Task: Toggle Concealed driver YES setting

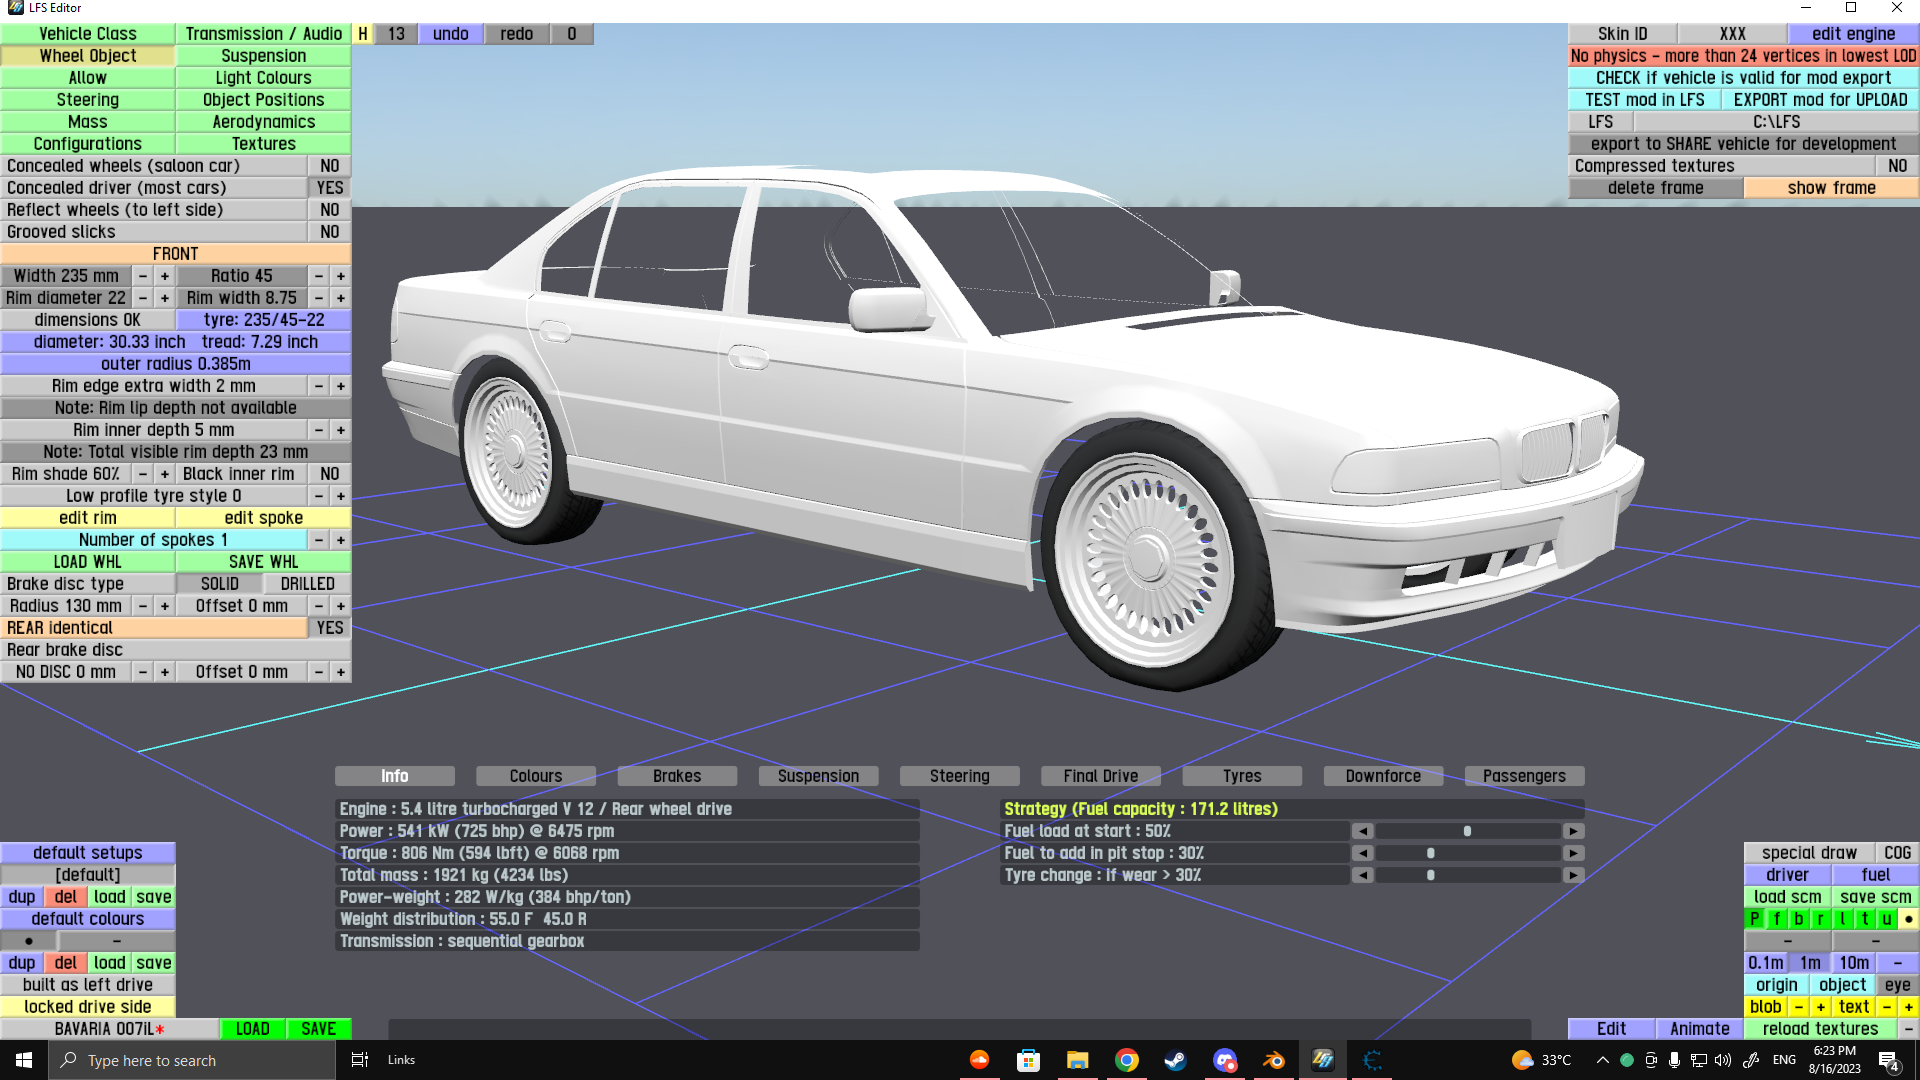Action: pos(329,188)
